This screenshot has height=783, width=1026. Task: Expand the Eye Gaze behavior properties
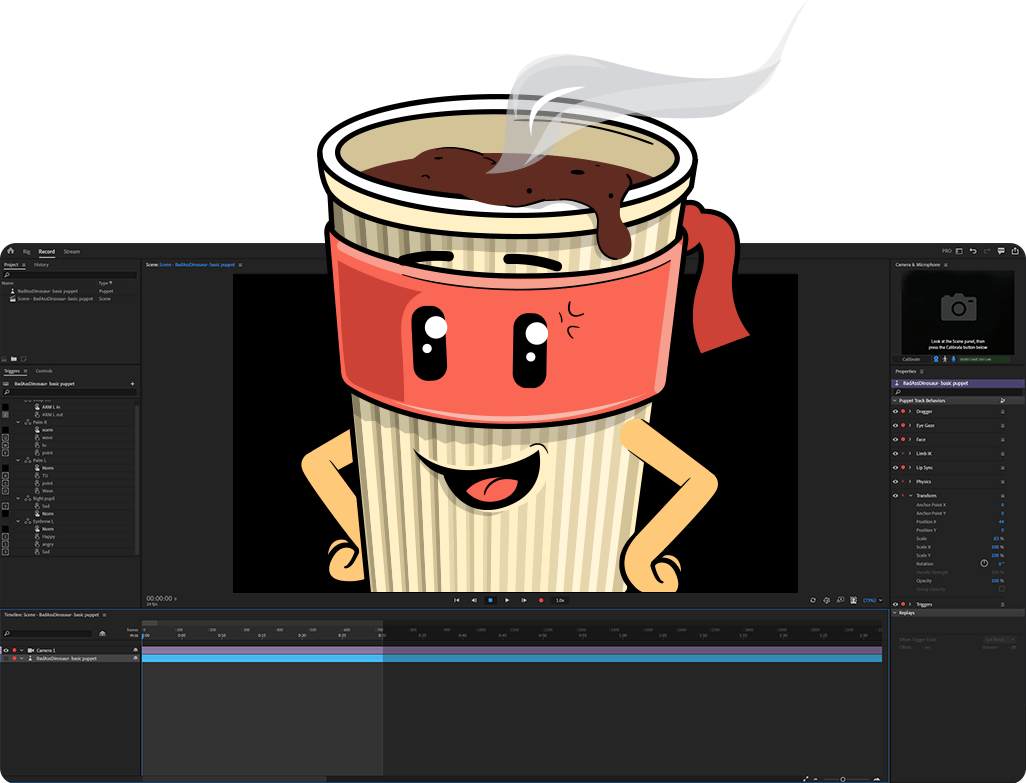point(910,425)
